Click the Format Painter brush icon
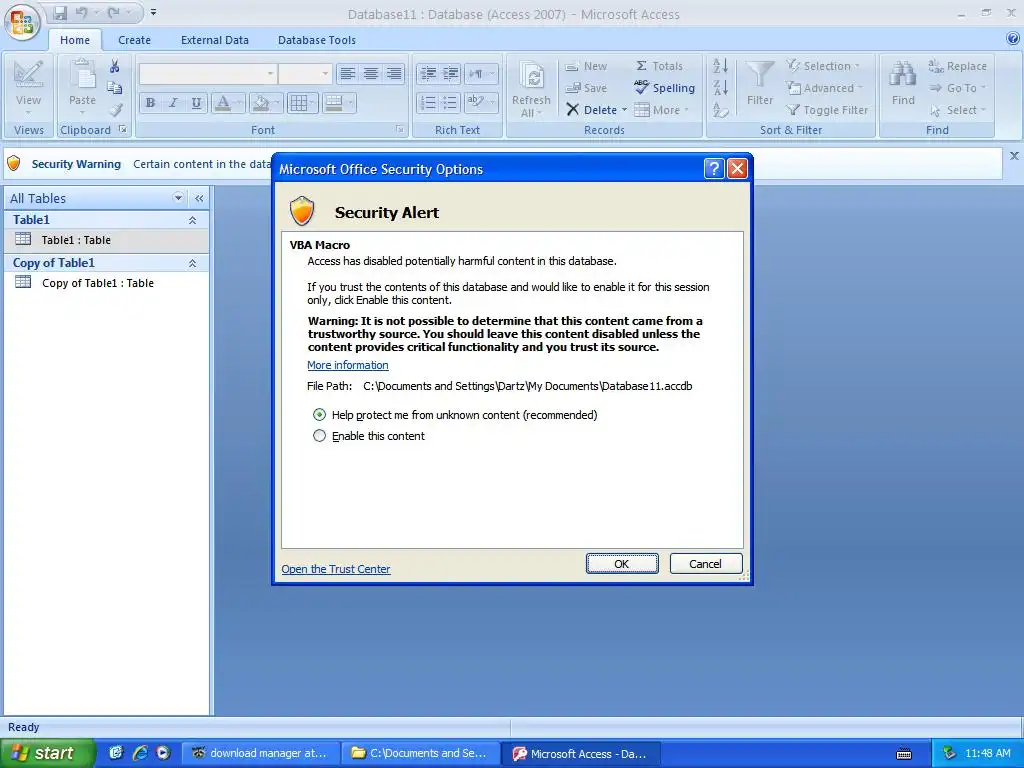Image resolution: width=1024 pixels, height=768 pixels. (116, 110)
